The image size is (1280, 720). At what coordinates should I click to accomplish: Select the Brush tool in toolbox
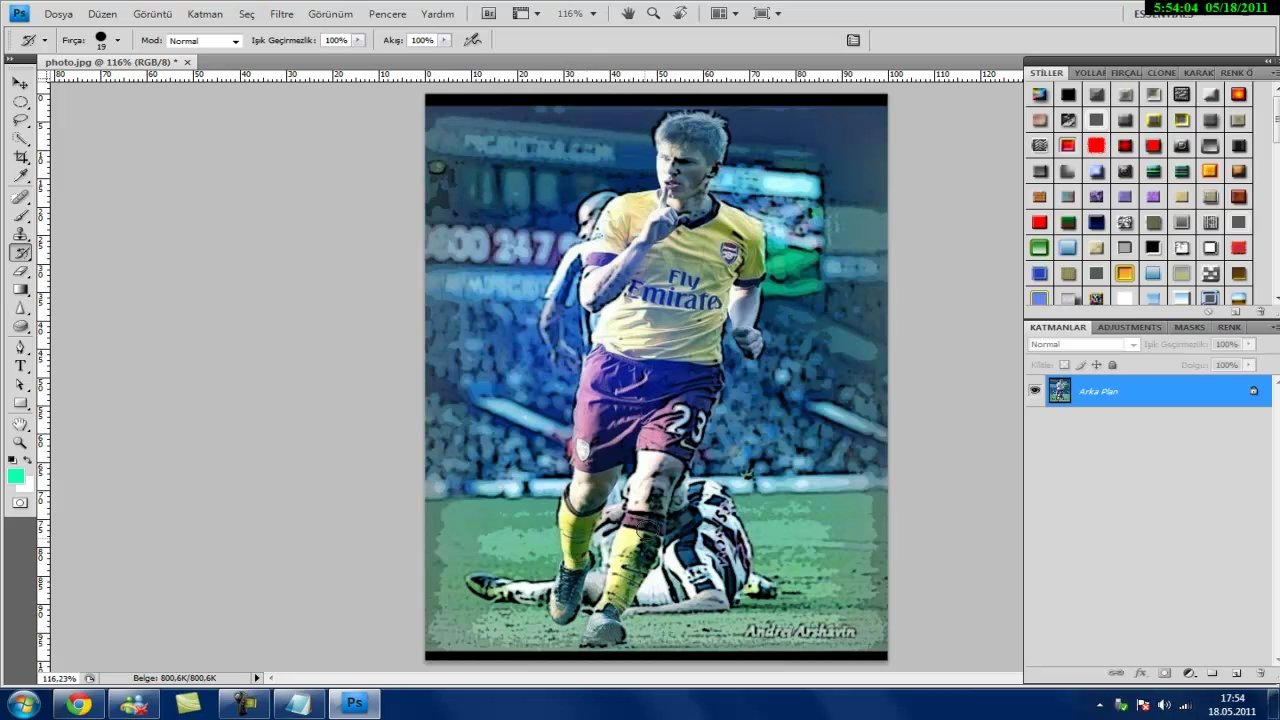click(x=20, y=215)
